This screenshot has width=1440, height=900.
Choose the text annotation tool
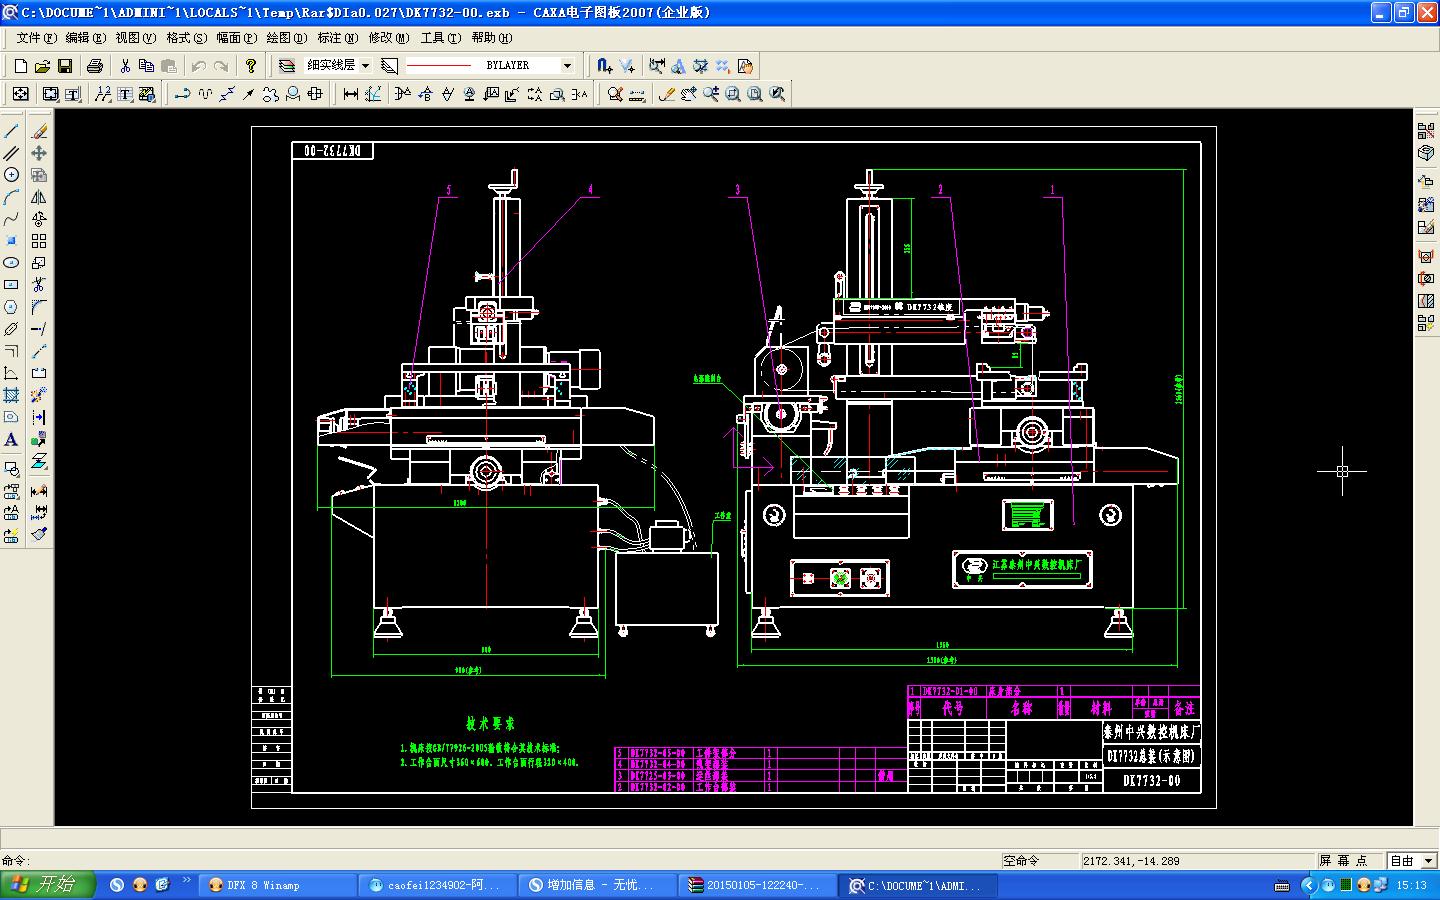pyautogui.click(x=11, y=440)
